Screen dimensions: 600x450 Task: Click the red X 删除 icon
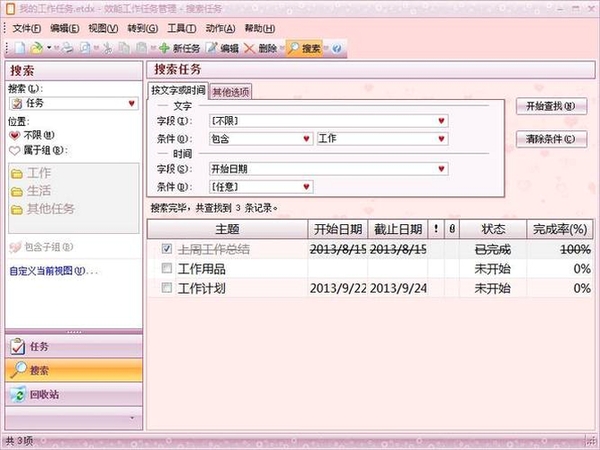coord(249,48)
